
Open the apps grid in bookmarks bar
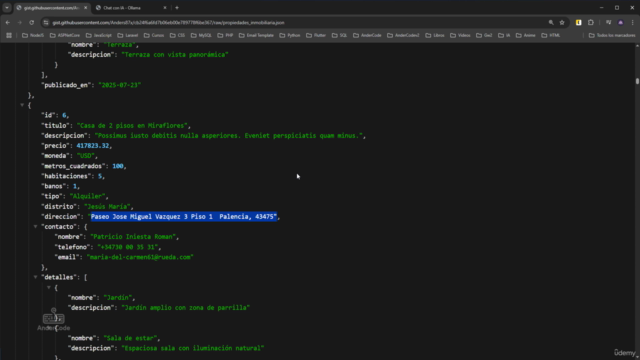click(9, 36)
